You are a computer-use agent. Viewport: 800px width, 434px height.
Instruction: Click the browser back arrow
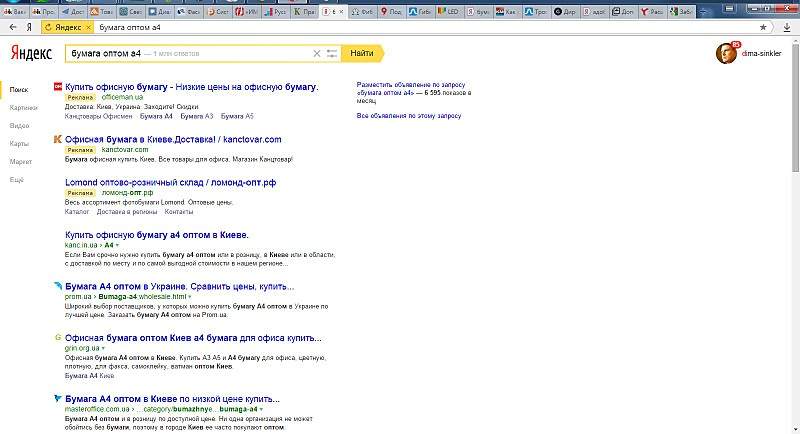[x=13, y=28]
